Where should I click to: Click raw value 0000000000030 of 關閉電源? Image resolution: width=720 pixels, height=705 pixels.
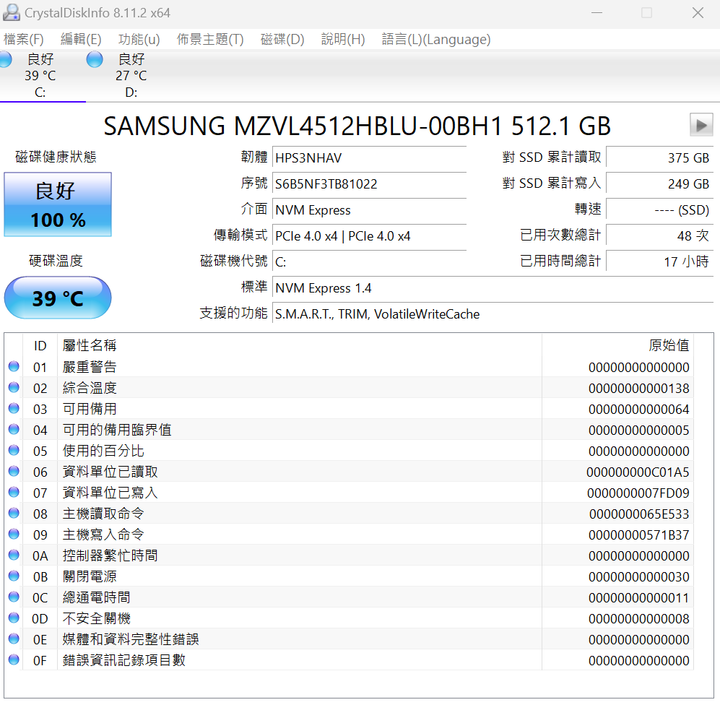coord(639,577)
